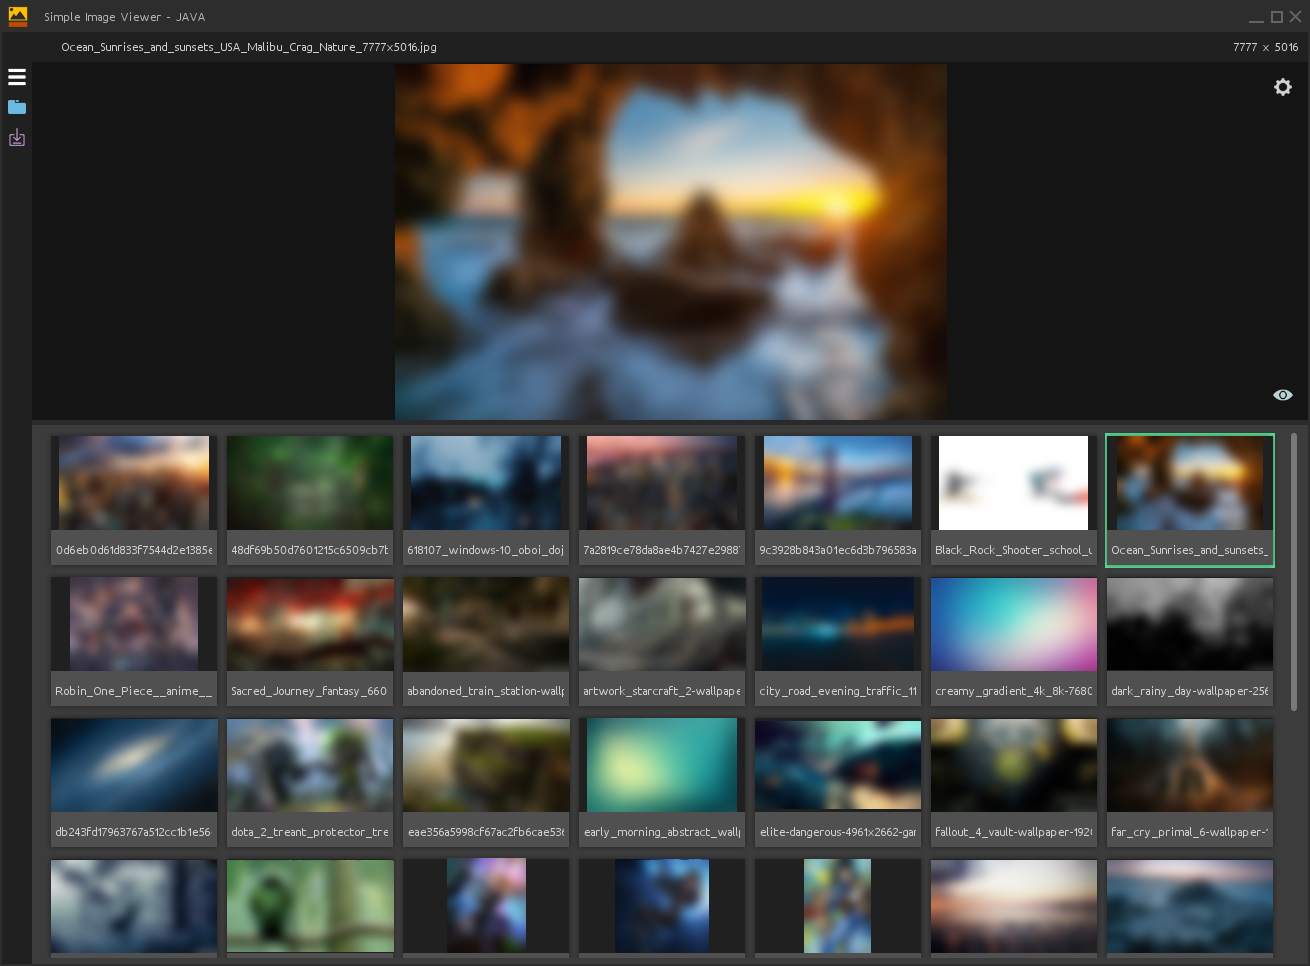The image size is (1310, 966).
Task: Select the Robin_One_Piece_anime thumbnail
Action: point(134,642)
